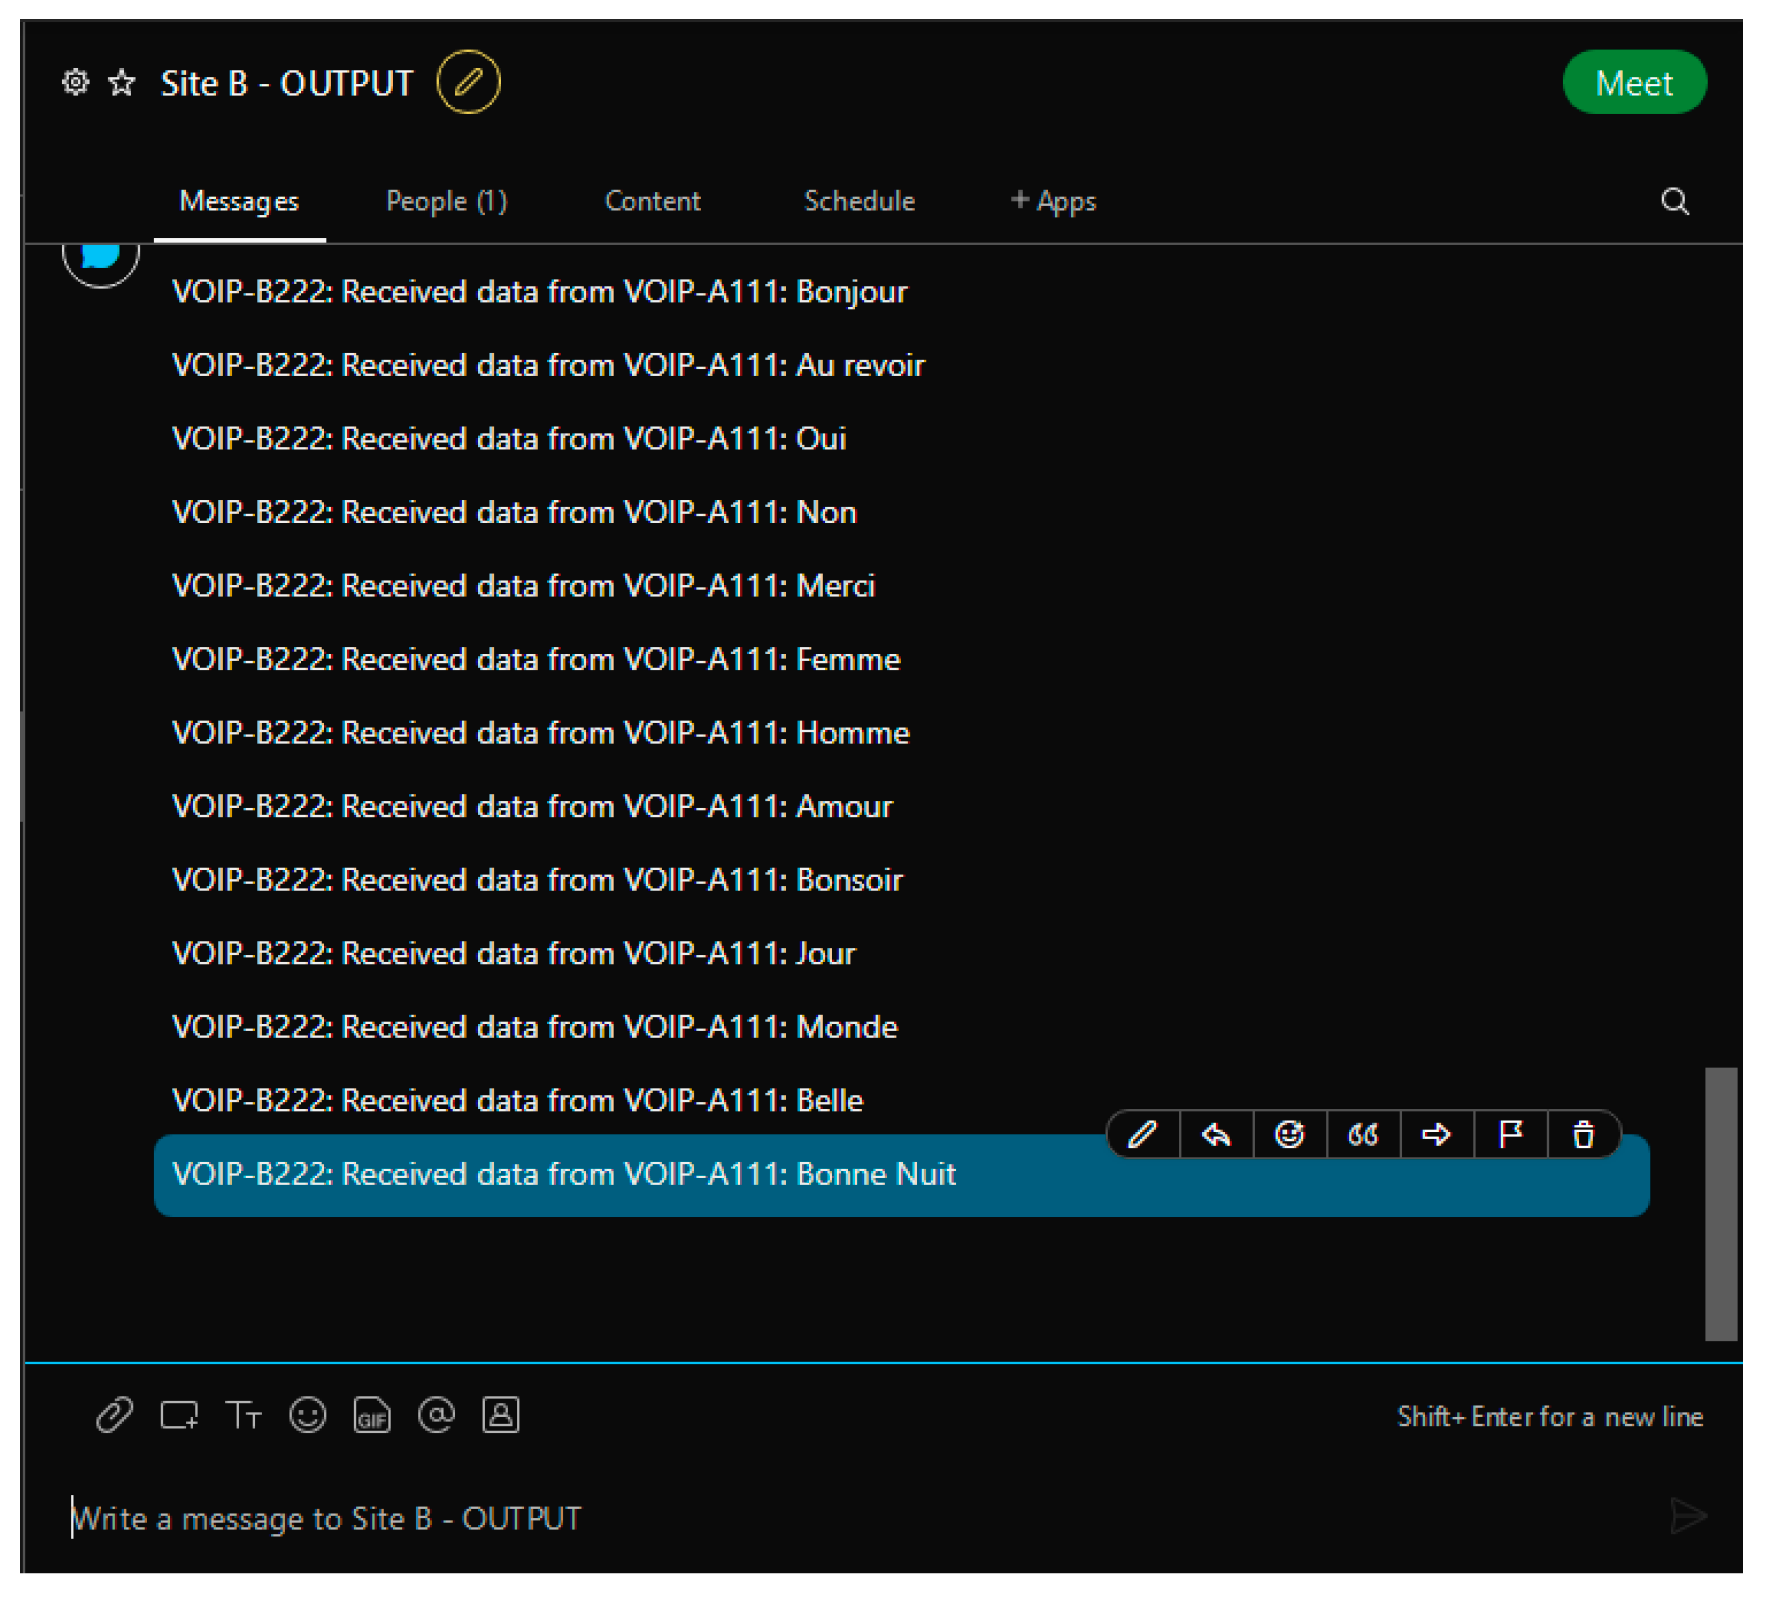
Task: Search within this space
Action: coord(1675,202)
